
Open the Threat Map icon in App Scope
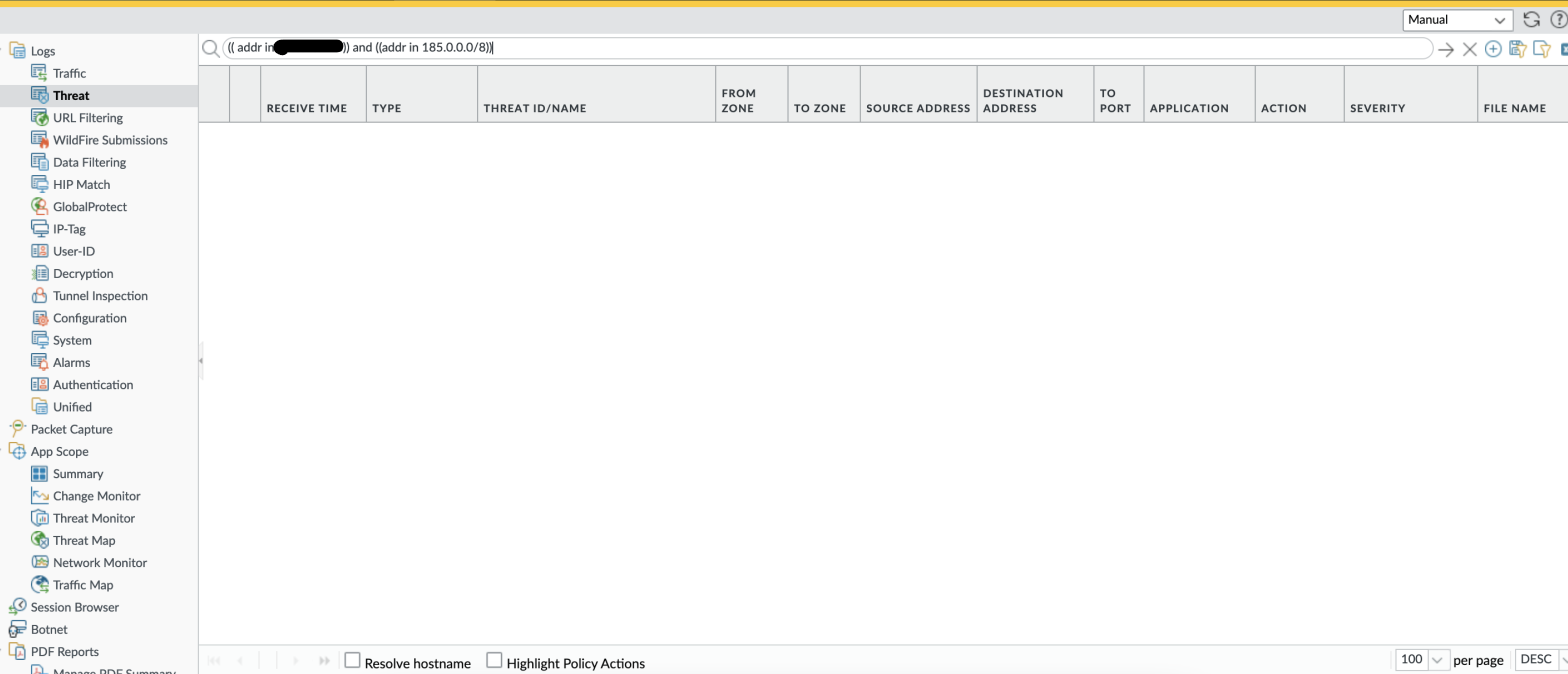point(40,540)
